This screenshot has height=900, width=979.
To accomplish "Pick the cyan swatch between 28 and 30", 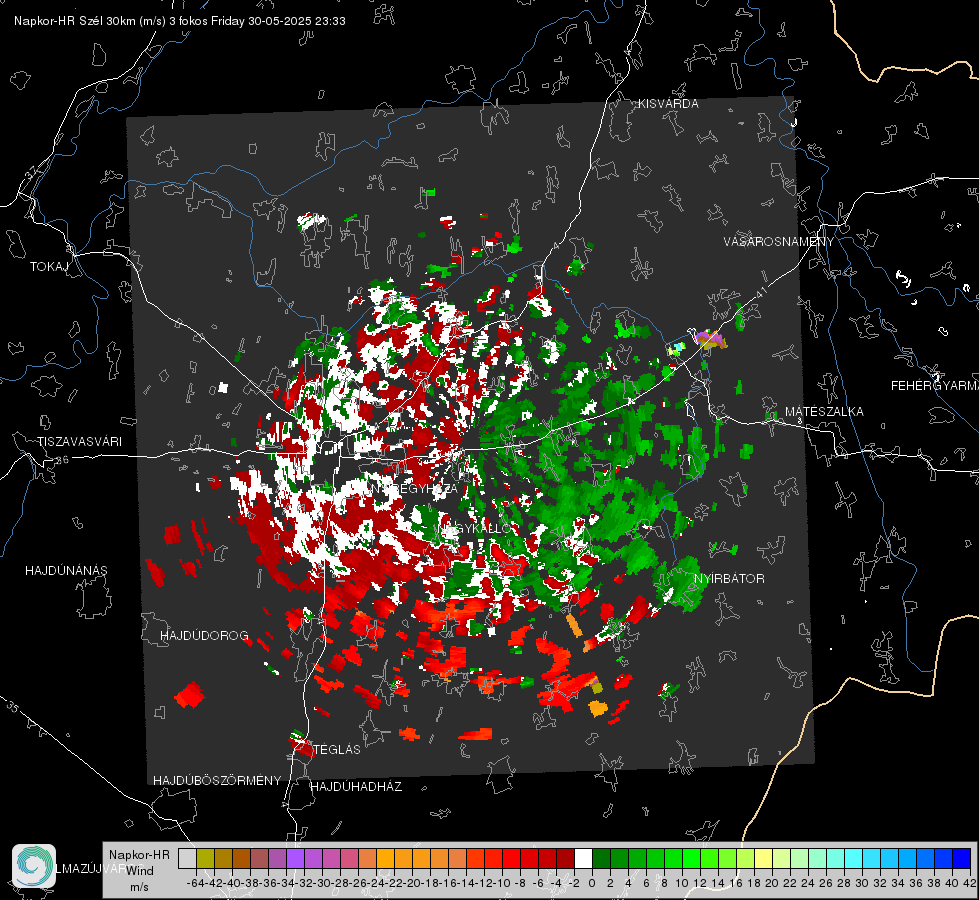I will tap(854, 859).
